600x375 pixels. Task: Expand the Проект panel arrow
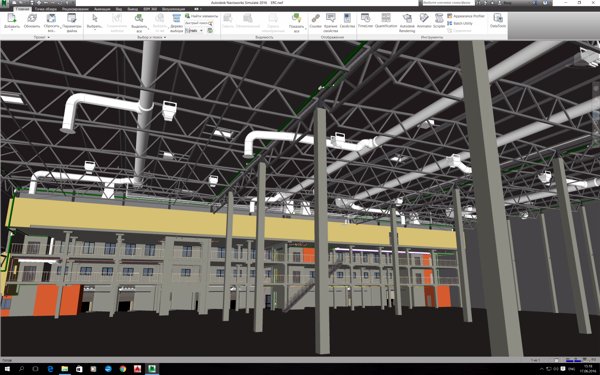coord(49,37)
